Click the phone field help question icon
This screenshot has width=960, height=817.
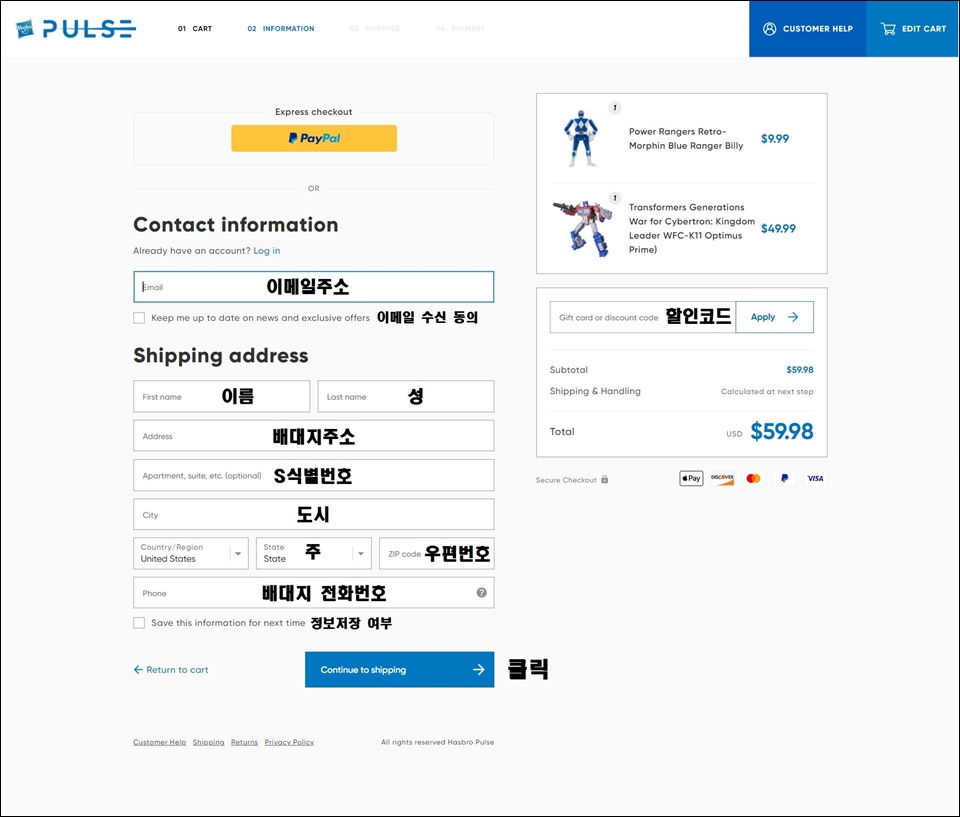pos(482,592)
